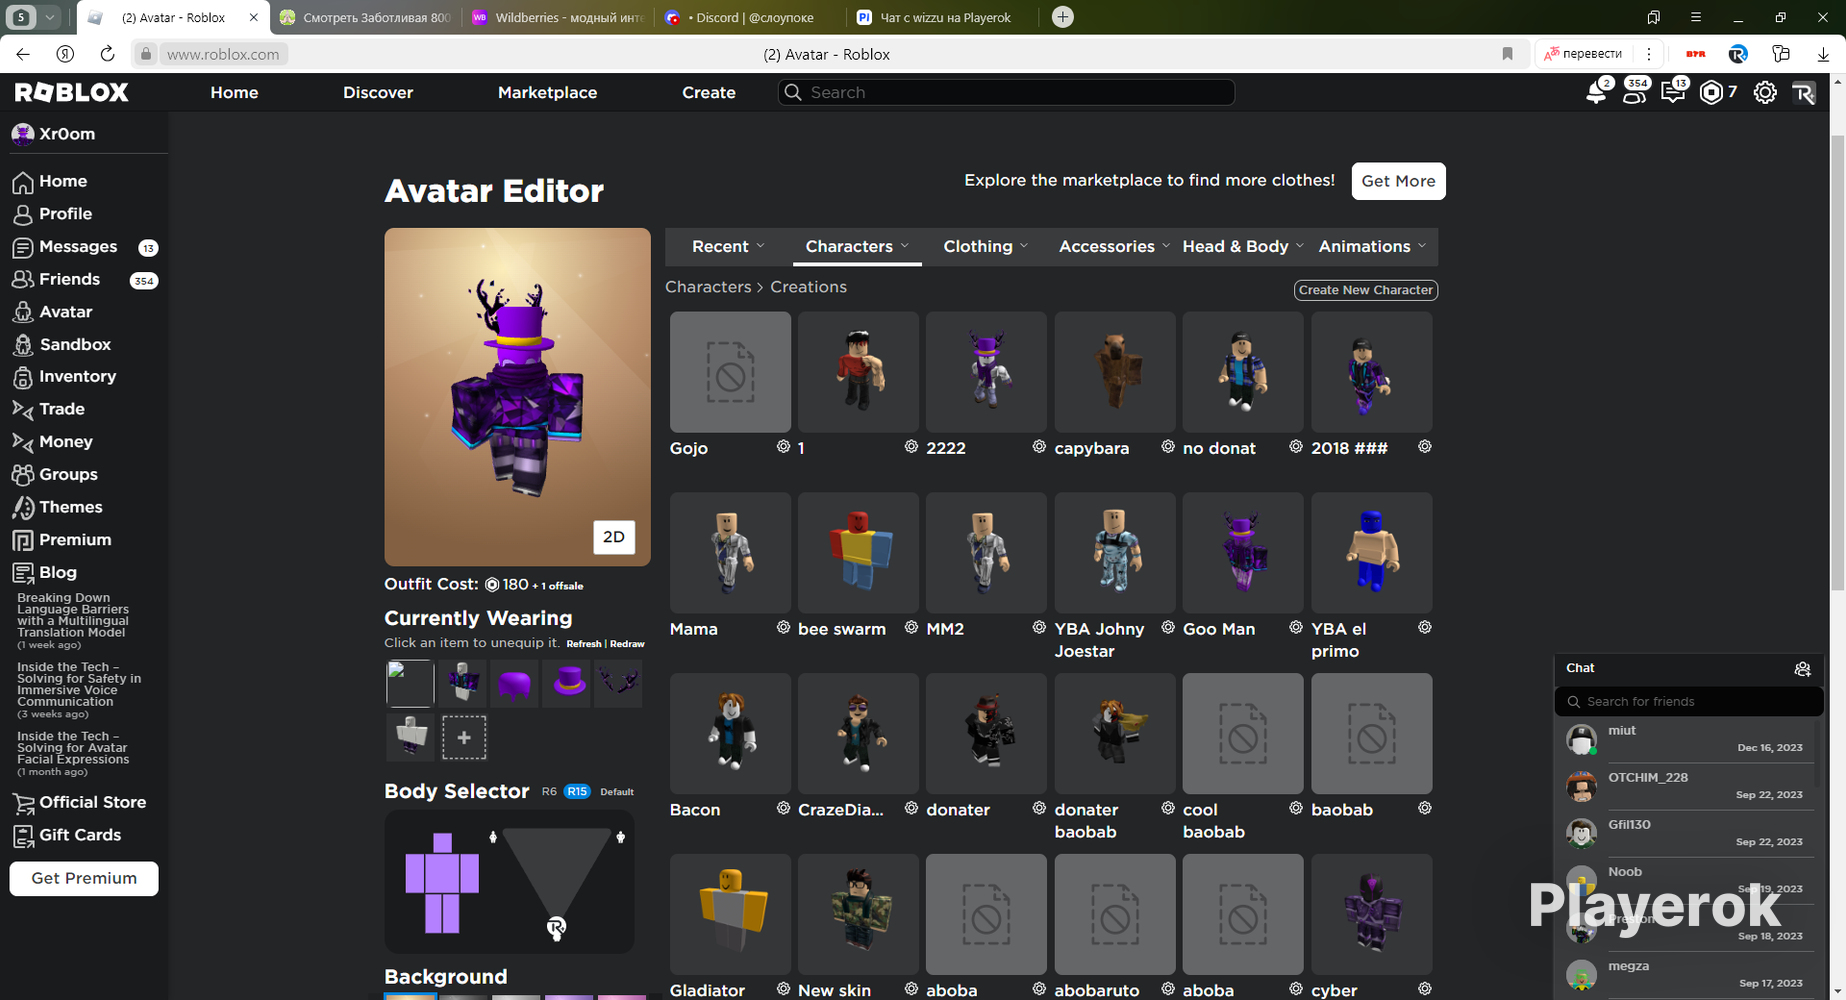Select the bee swarm character thumbnail

tap(858, 553)
